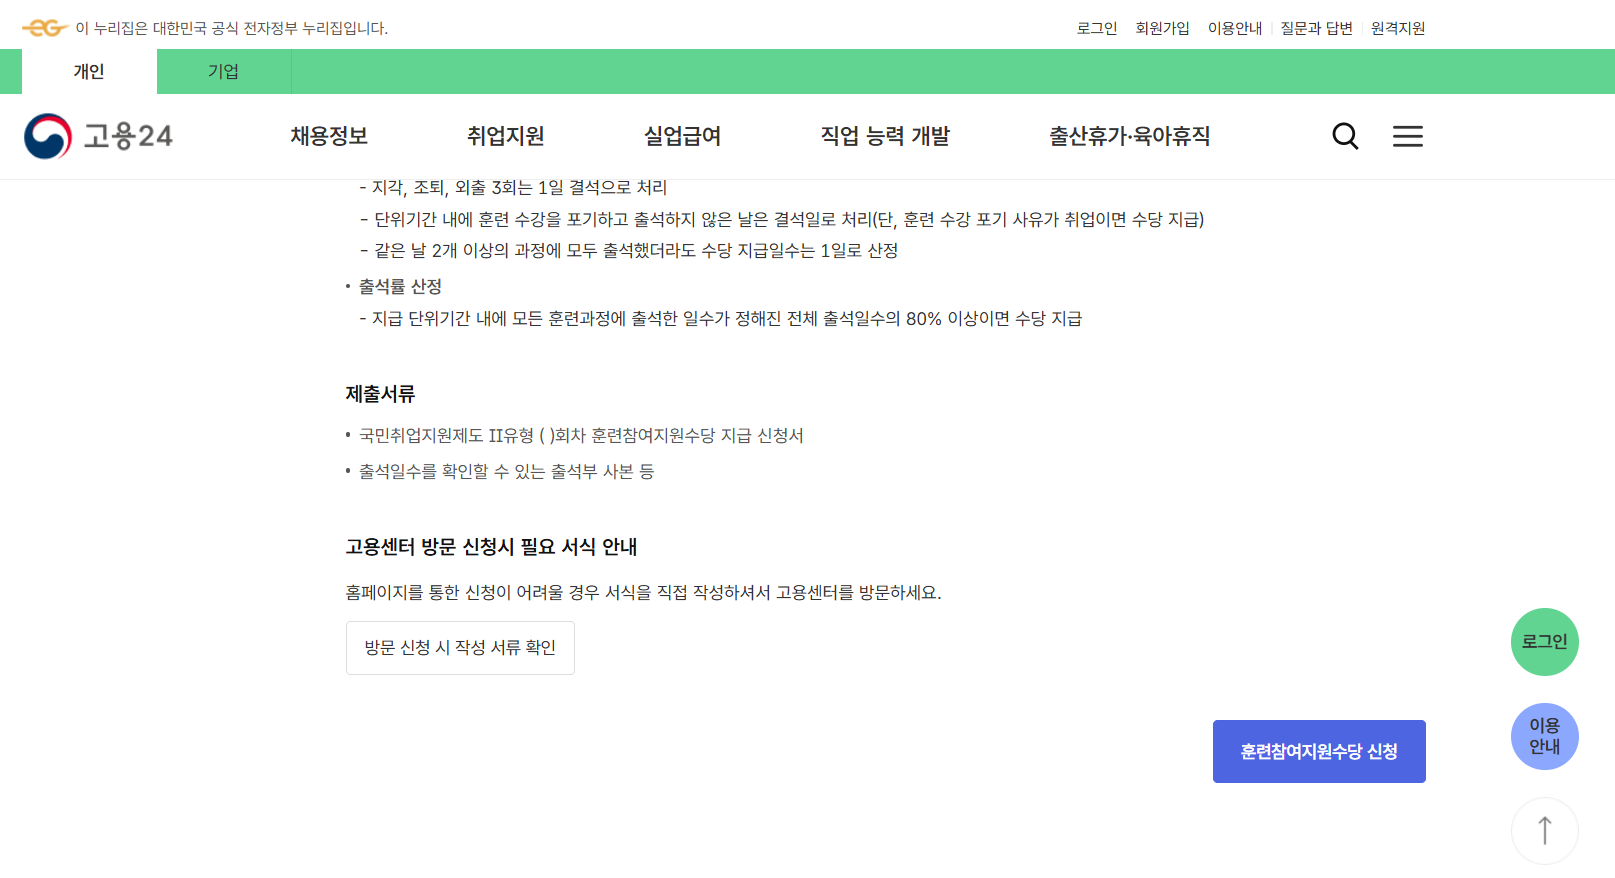Click the 제출서류 heading
The width and height of the screenshot is (1615, 878).
point(380,394)
